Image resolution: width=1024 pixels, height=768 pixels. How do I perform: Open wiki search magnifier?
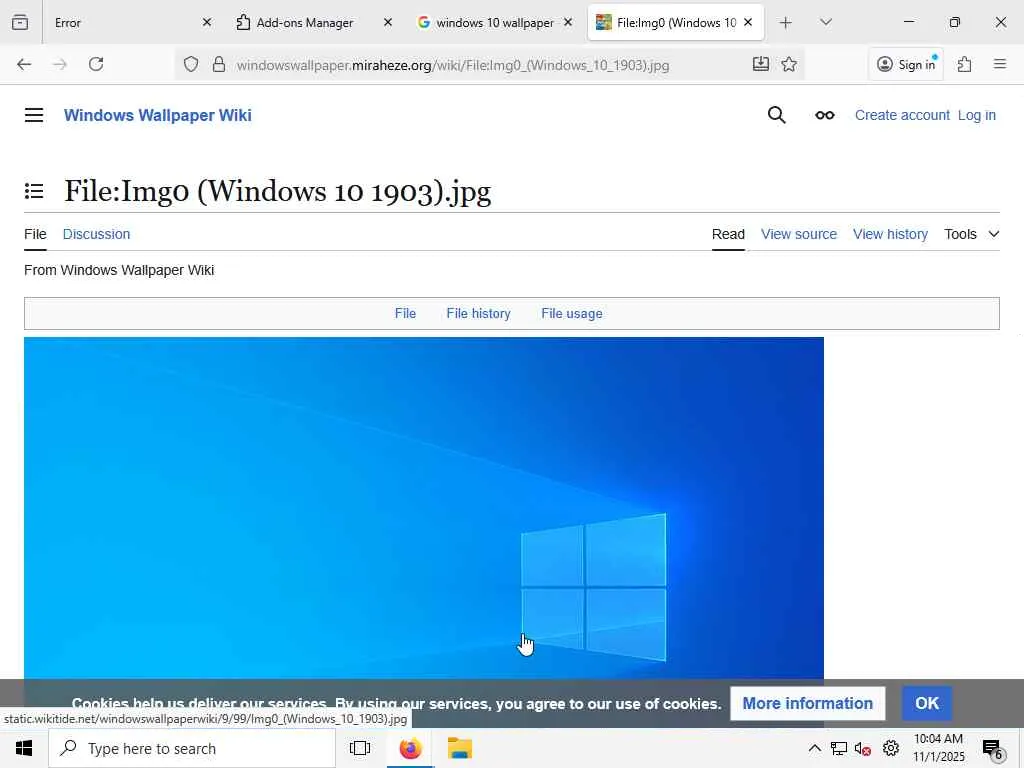[x=776, y=115]
